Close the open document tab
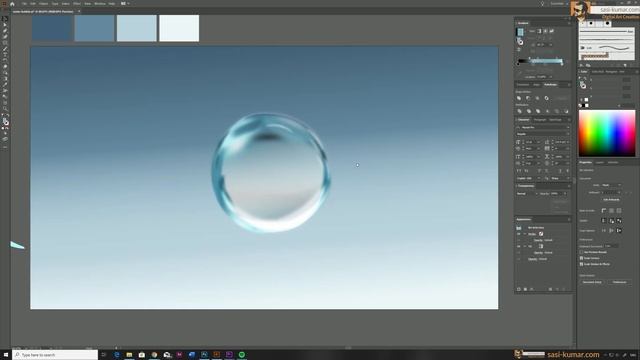The height and width of the screenshot is (360, 640). [79, 11]
